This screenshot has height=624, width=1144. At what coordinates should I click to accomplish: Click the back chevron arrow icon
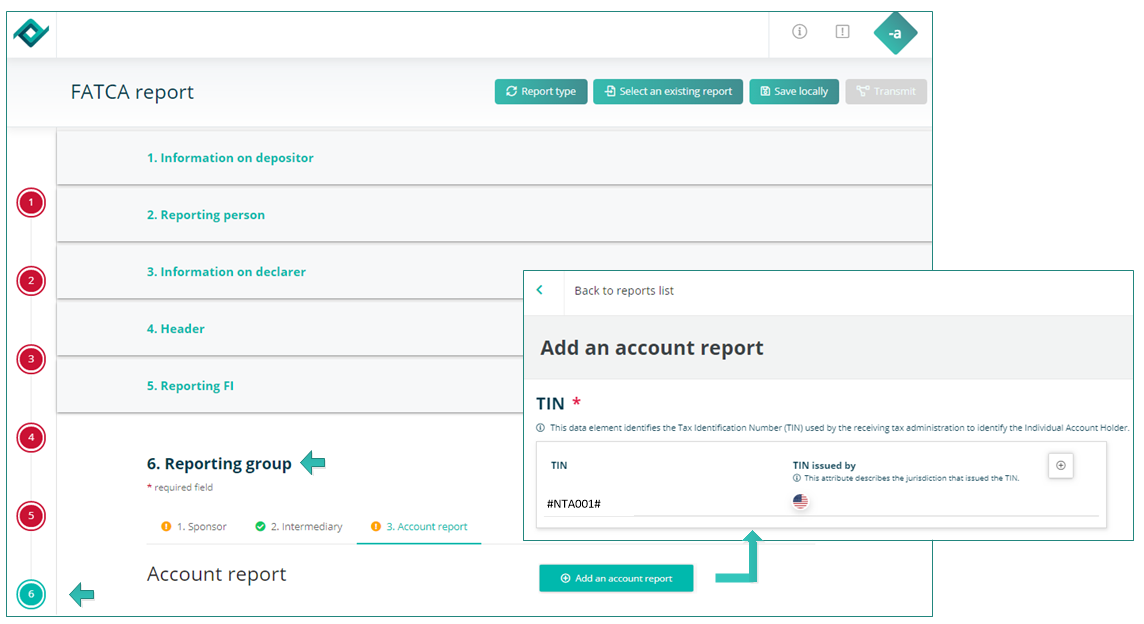pyautogui.click(x=540, y=290)
